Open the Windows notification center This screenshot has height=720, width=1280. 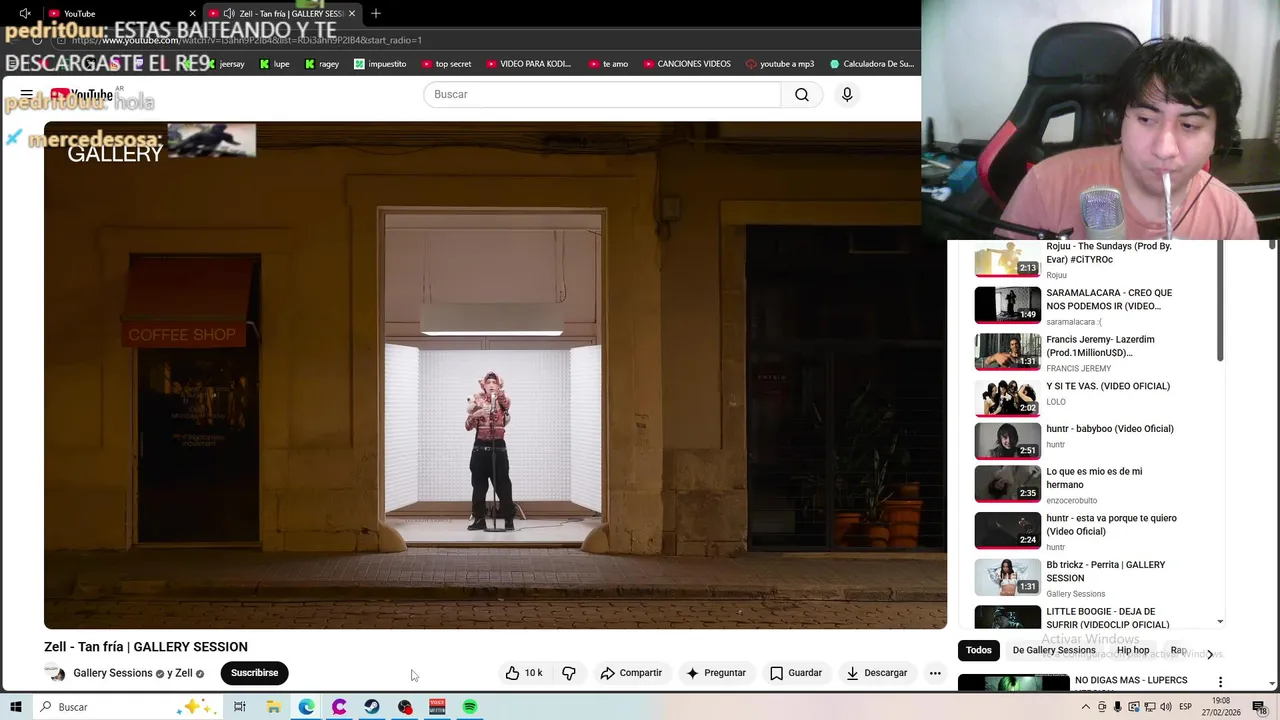click(1259, 707)
